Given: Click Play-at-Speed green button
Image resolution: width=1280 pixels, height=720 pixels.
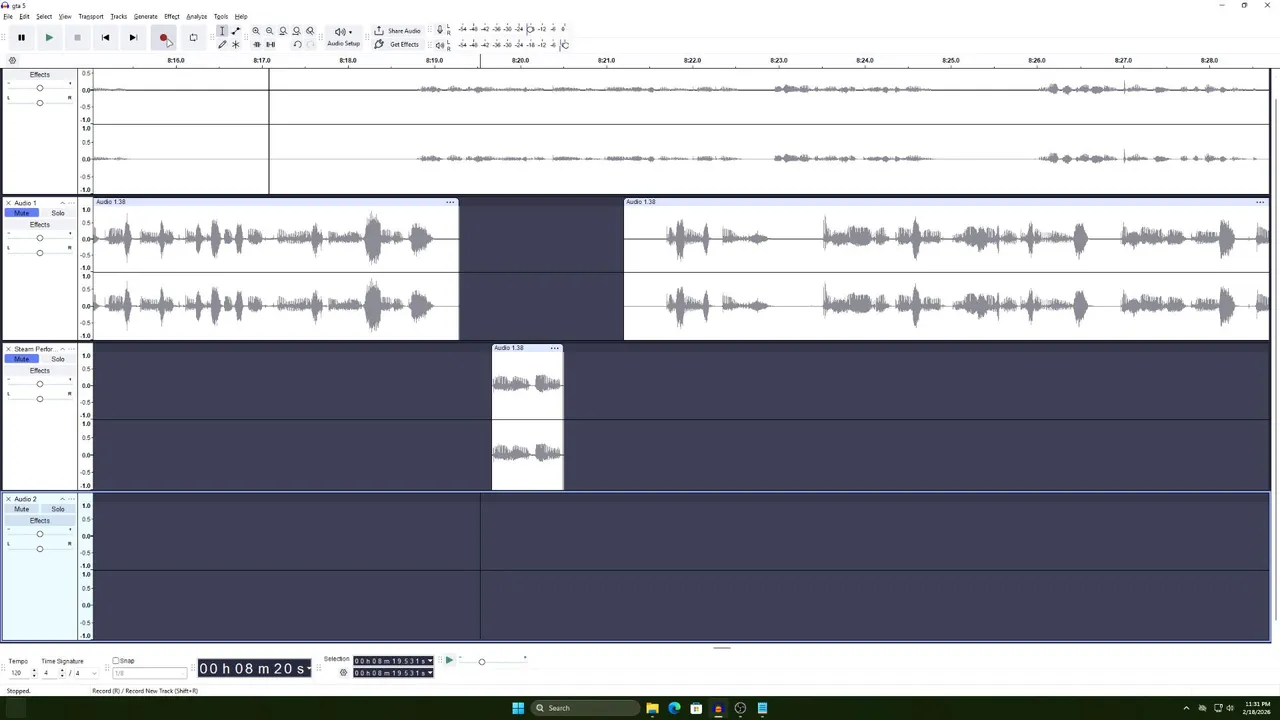Looking at the screenshot, I should tap(449, 660).
